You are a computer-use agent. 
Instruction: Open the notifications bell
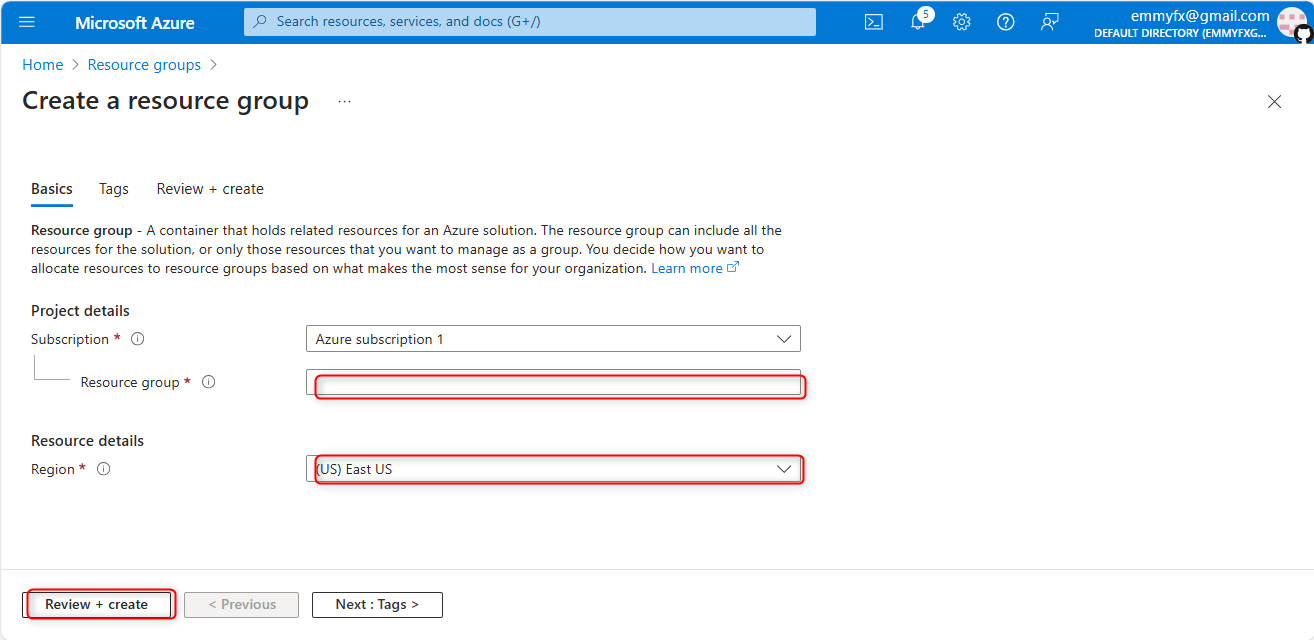(918, 22)
